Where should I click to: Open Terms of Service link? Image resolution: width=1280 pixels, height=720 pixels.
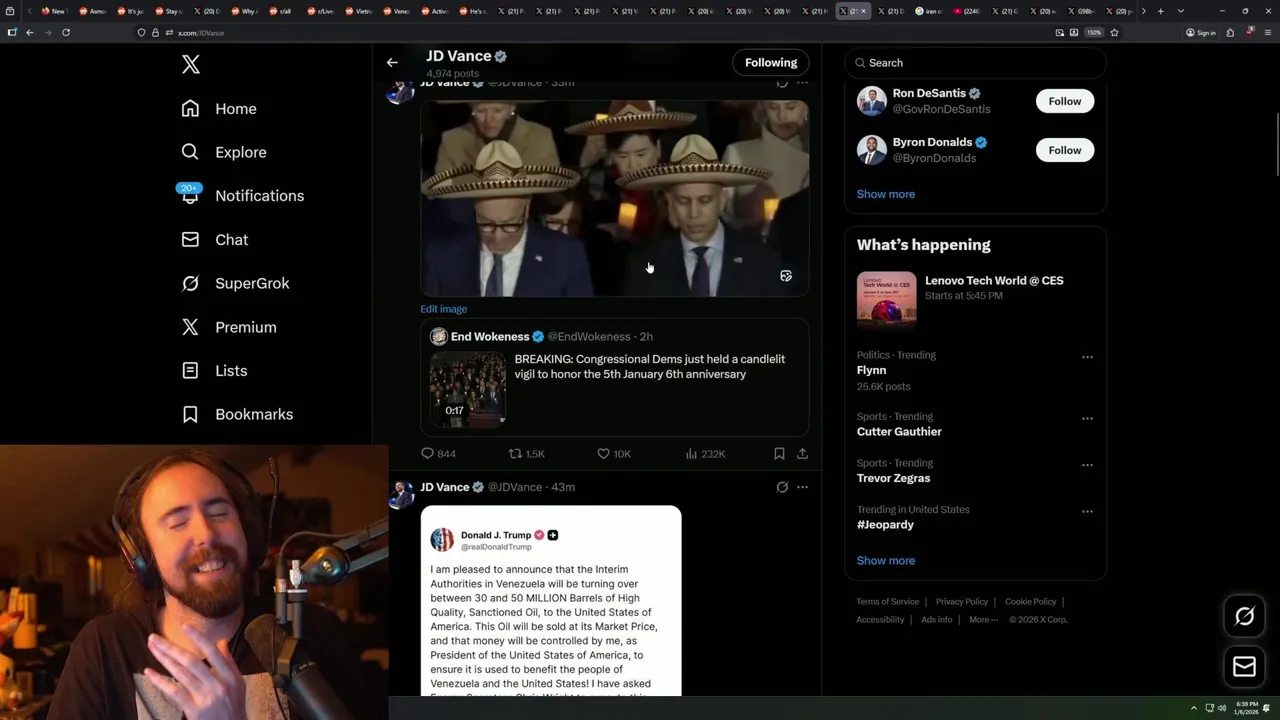click(x=887, y=602)
